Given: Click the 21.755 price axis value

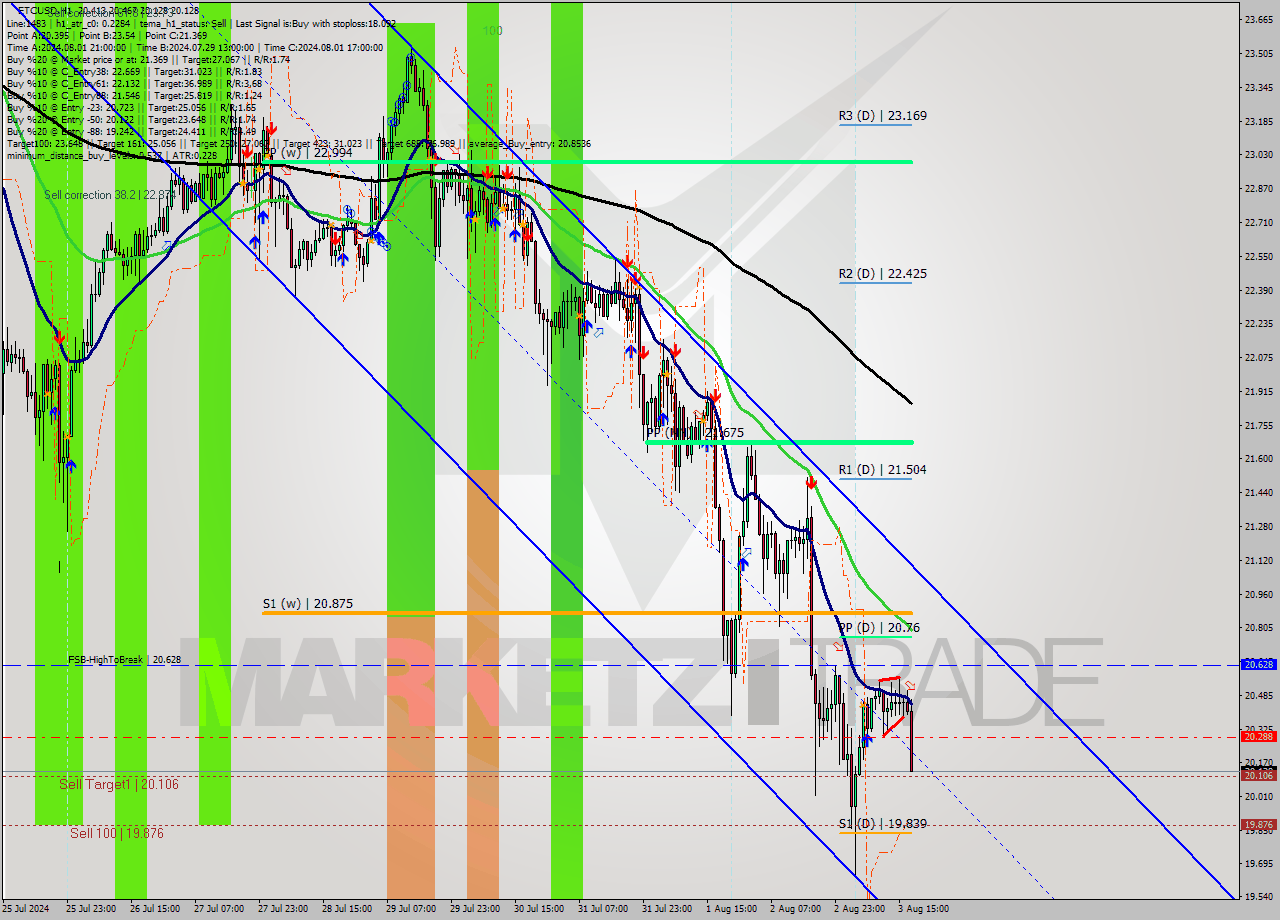Looking at the screenshot, I should tap(1258, 425).
